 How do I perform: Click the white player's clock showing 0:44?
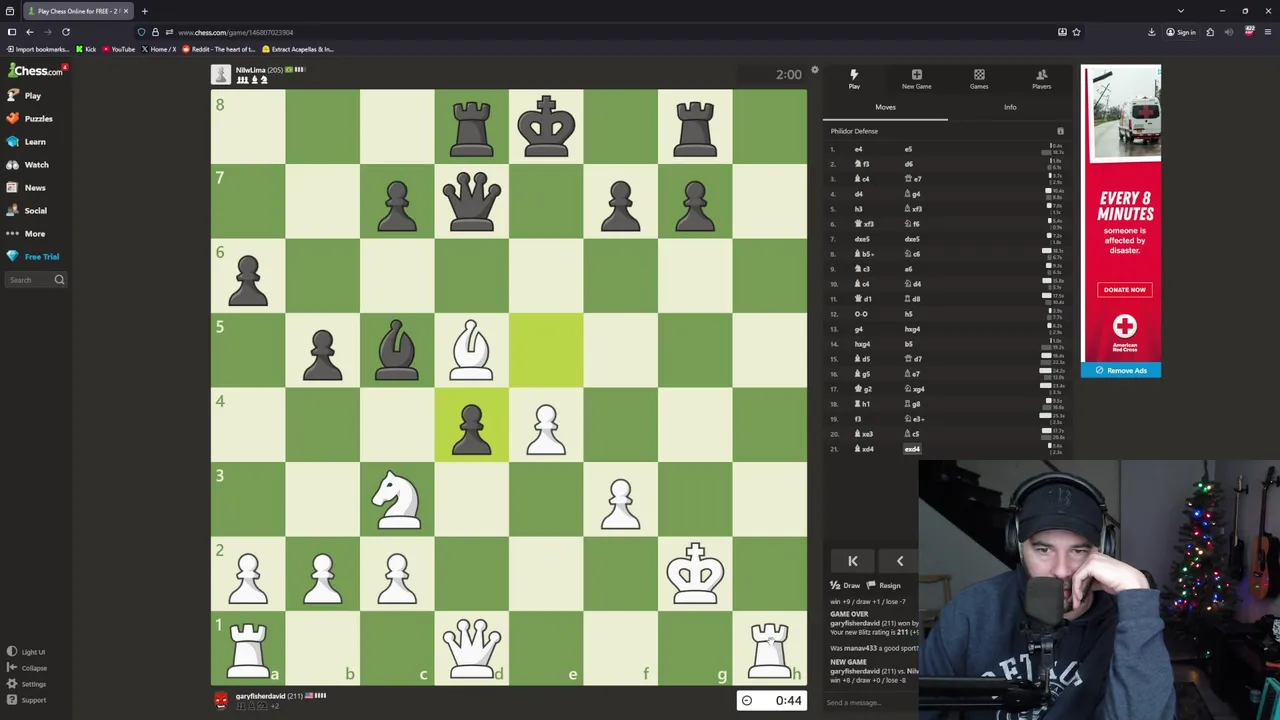click(x=771, y=701)
